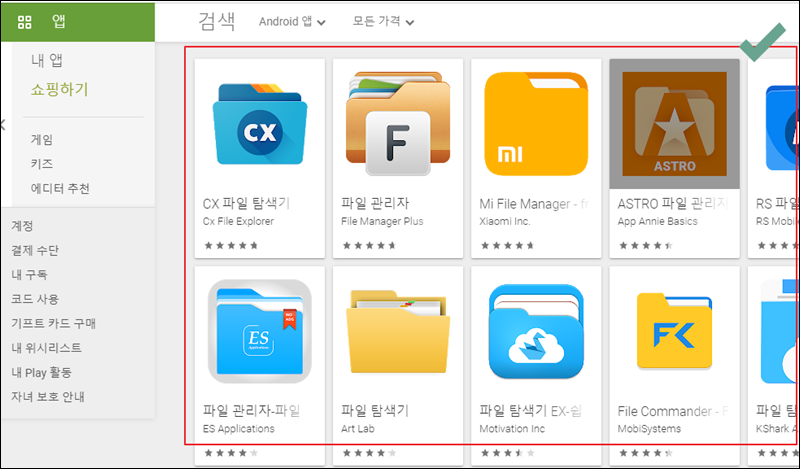800x469 pixels.
Task: Open the 내 구독 link
Action: point(29,275)
